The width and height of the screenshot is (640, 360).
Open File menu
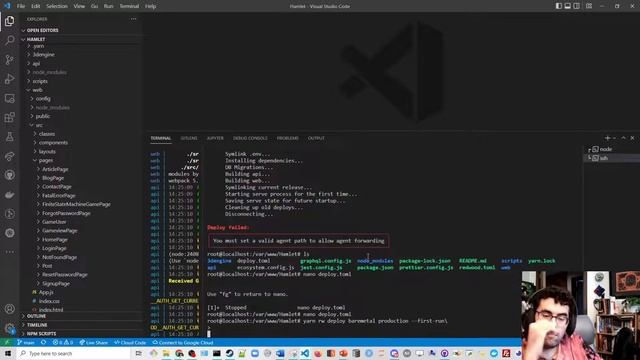pyautogui.click(x=21, y=6)
